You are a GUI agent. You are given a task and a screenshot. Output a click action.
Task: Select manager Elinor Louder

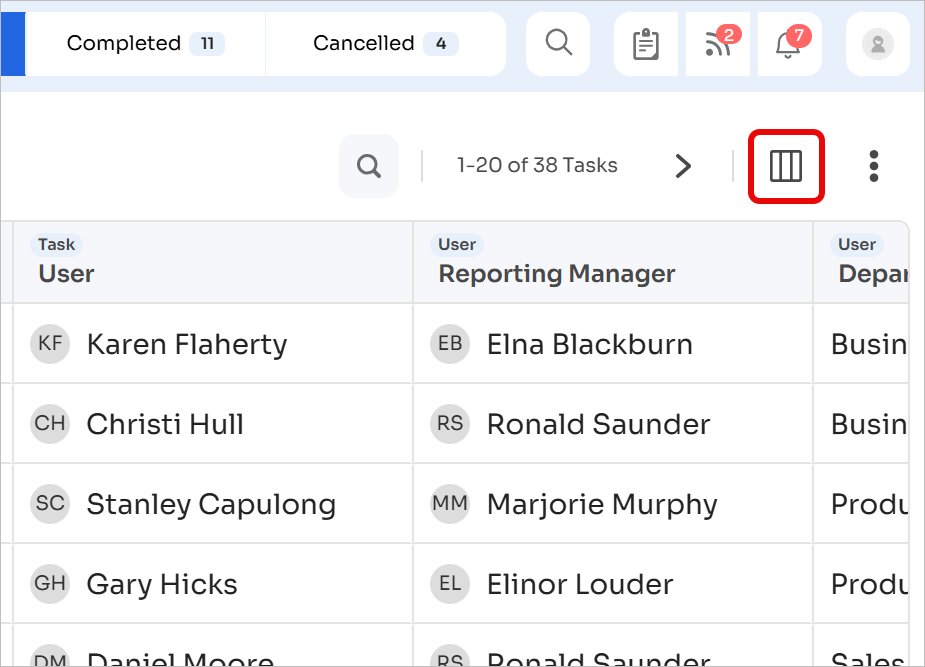point(580,584)
